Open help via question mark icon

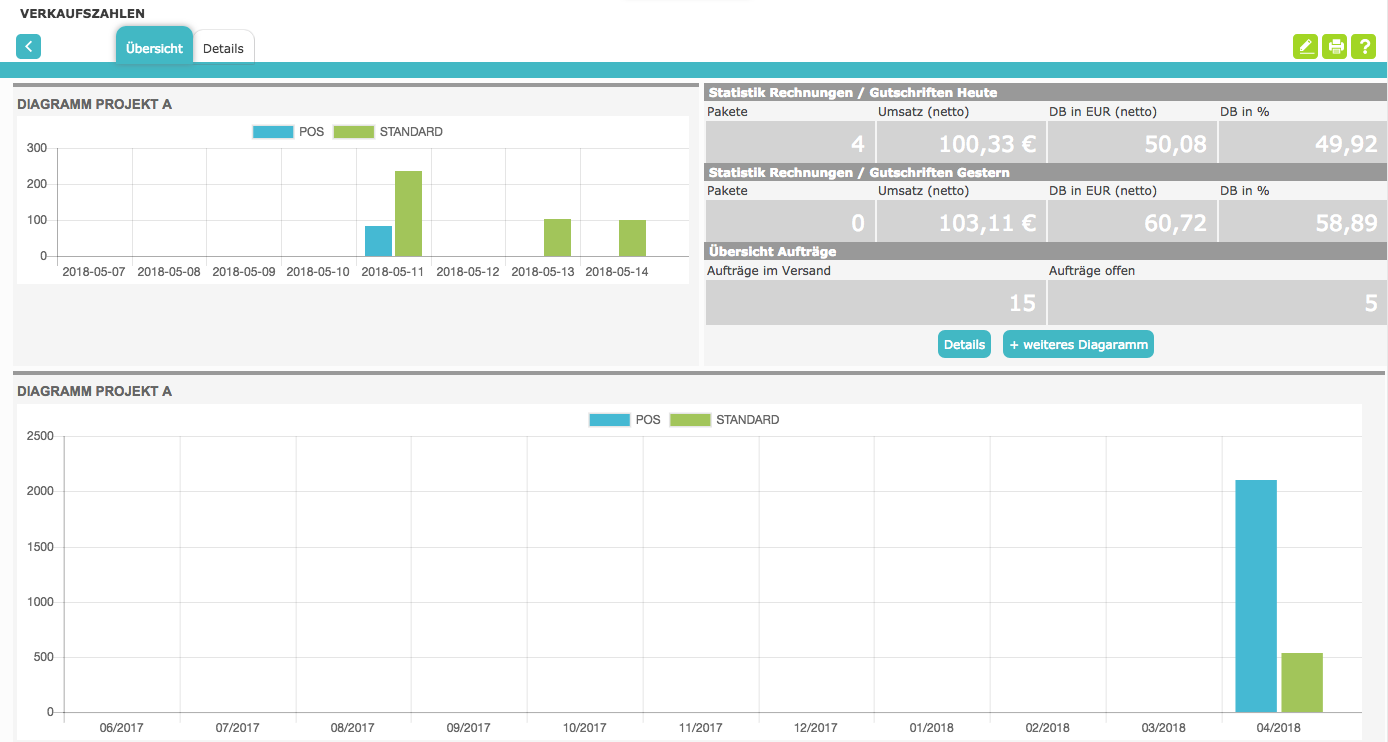click(x=1363, y=47)
